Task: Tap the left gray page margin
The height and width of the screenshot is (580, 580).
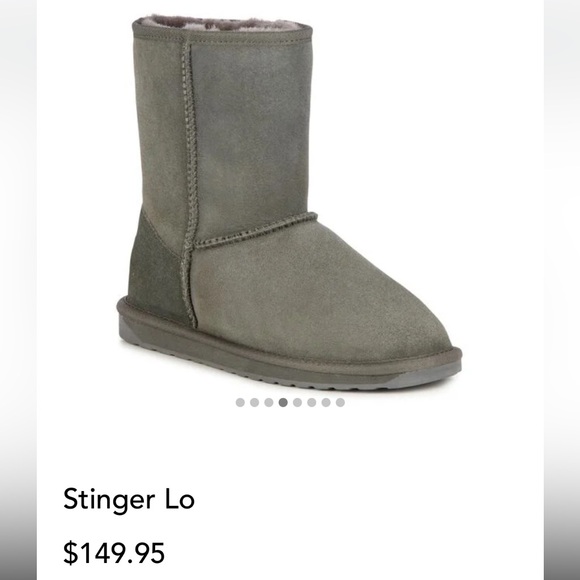Action: coord(18,290)
